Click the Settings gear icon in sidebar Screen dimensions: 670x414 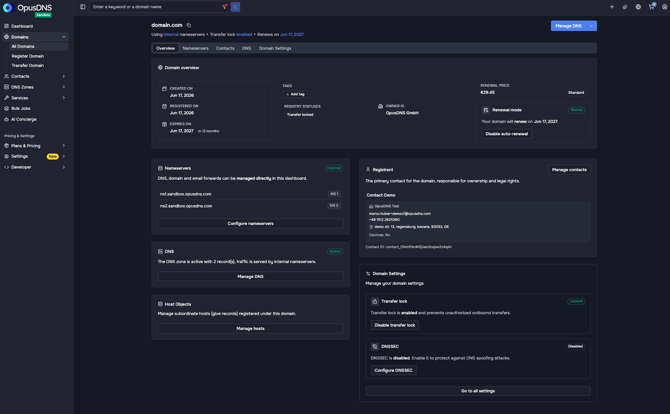coord(6,156)
